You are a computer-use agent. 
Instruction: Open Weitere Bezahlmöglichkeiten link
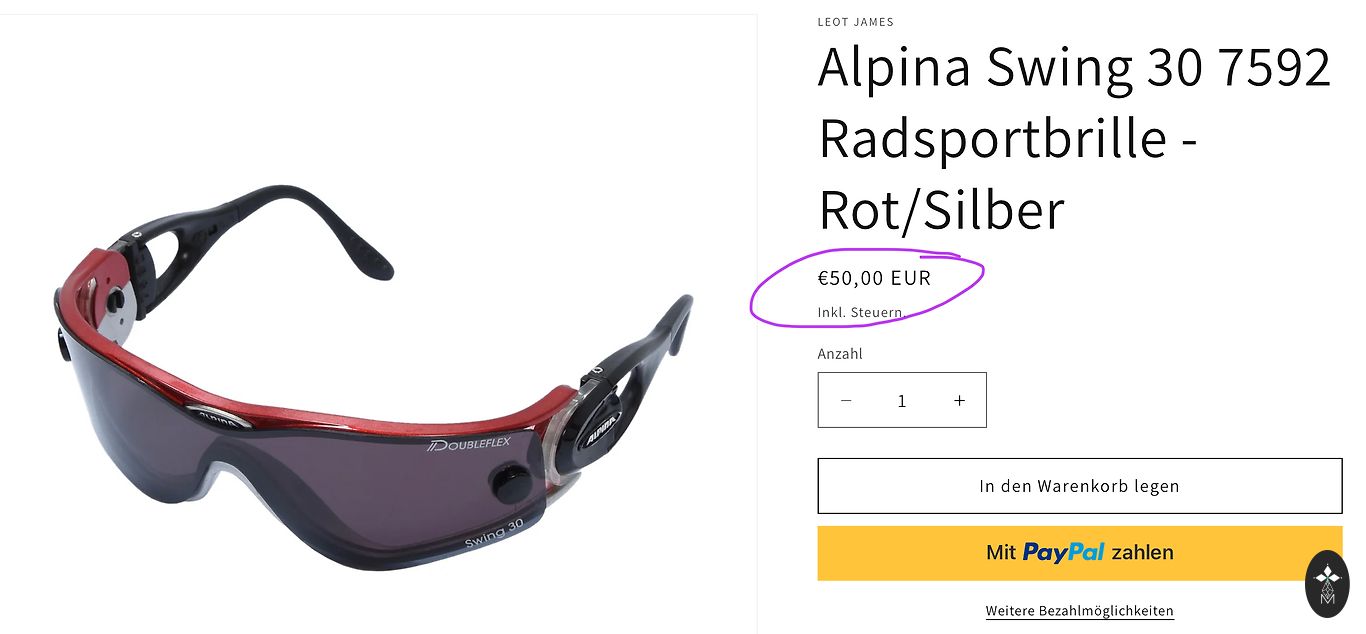pyautogui.click(x=1080, y=610)
